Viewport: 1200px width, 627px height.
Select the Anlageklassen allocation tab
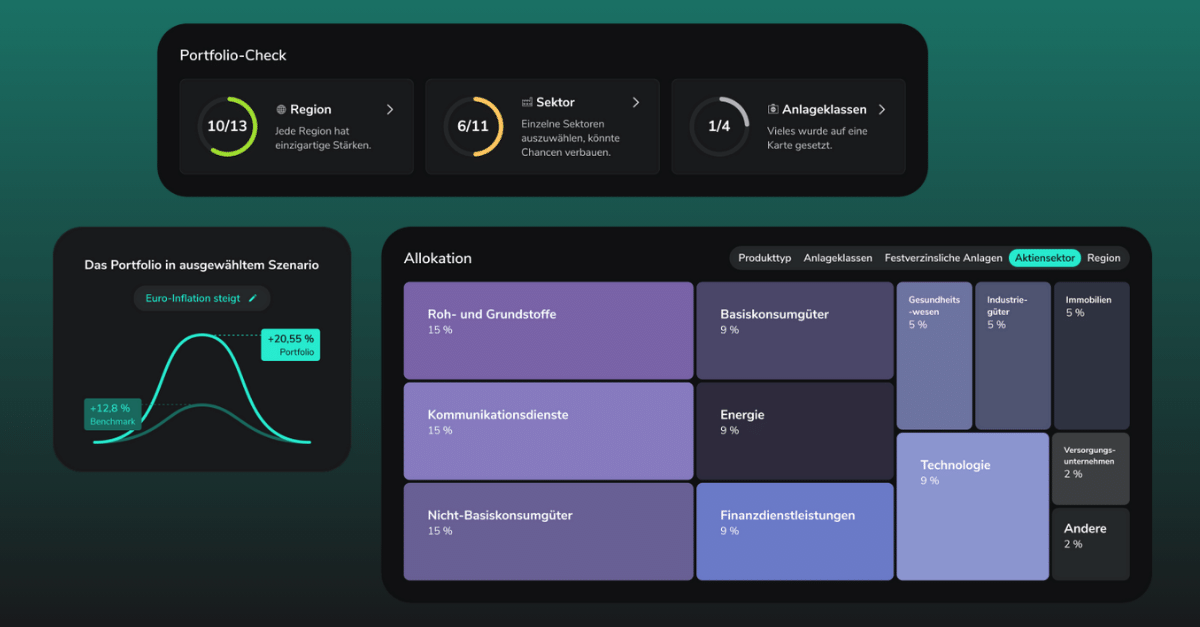838,258
